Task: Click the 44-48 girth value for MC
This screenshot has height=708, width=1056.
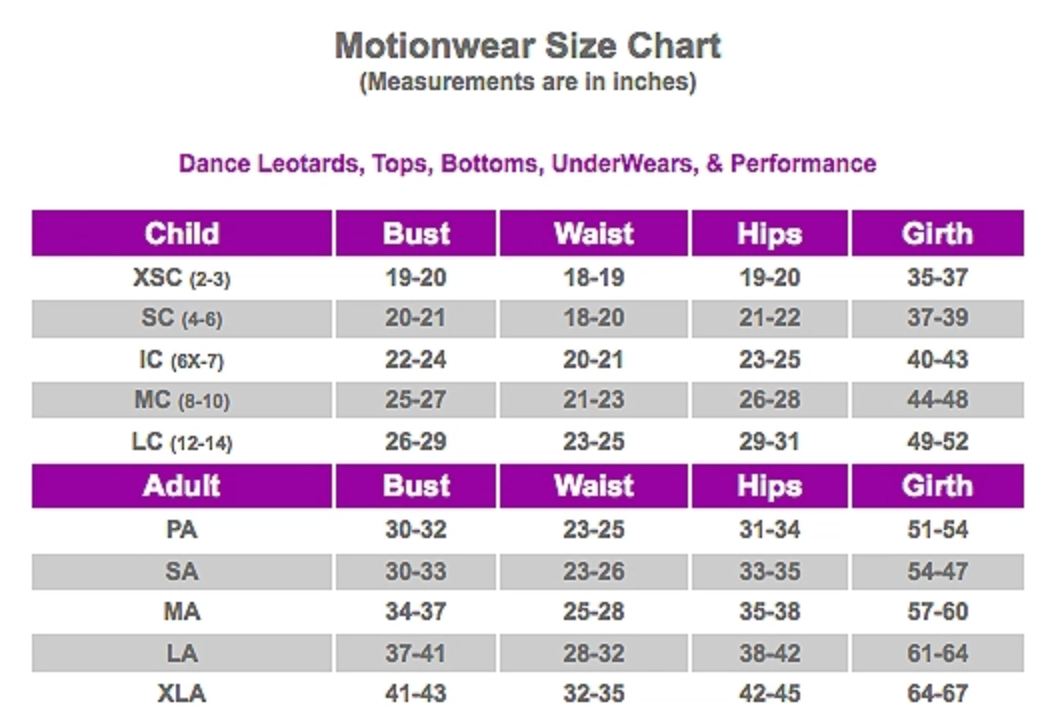Action: coord(937,400)
